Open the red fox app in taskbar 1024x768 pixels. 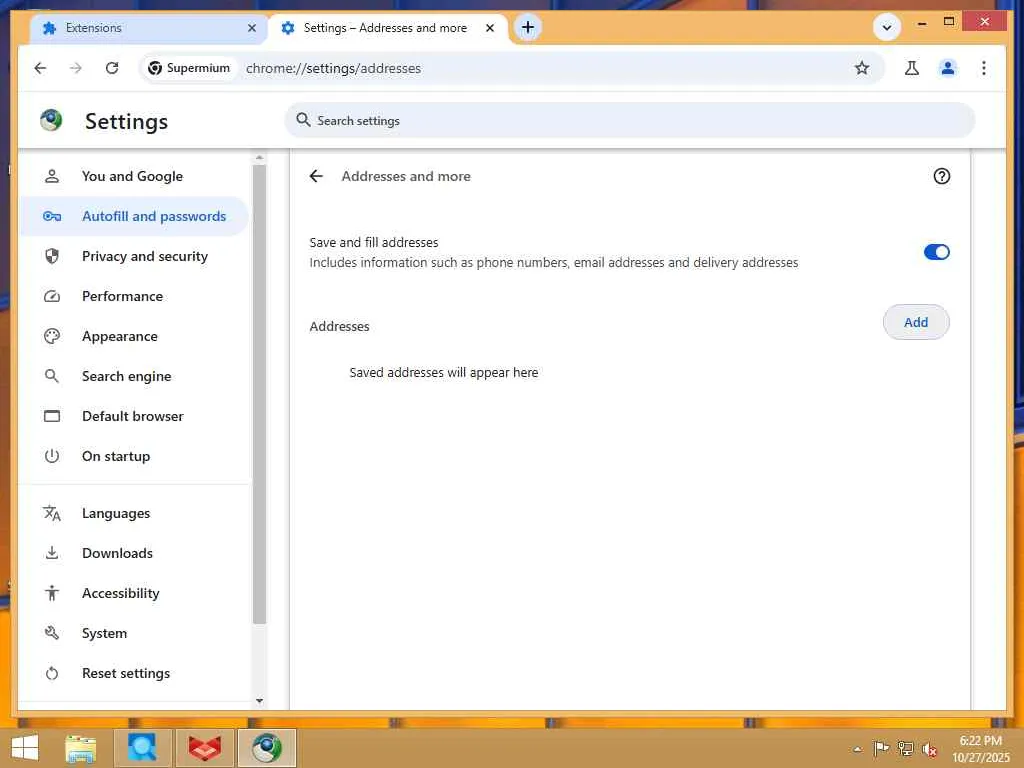click(x=204, y=748)
